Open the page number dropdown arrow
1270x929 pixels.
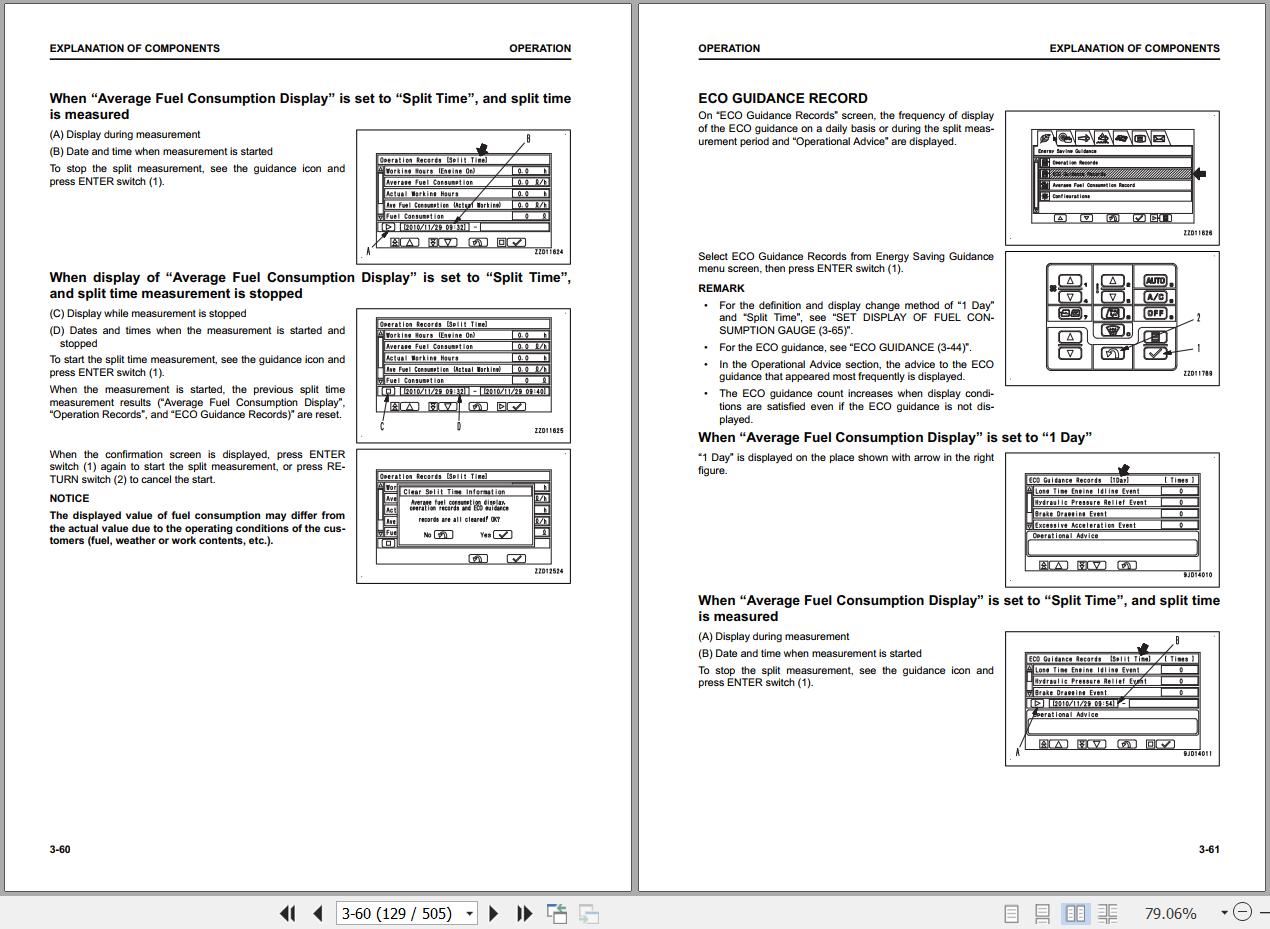[468, 913]
